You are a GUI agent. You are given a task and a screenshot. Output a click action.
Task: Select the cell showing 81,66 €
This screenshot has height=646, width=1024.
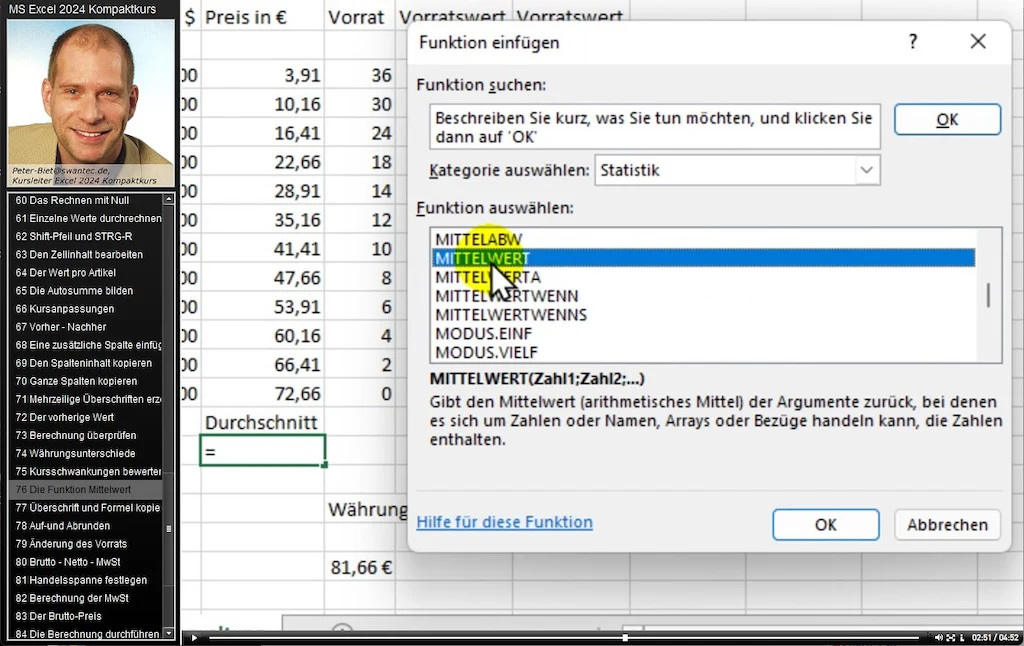361,567
